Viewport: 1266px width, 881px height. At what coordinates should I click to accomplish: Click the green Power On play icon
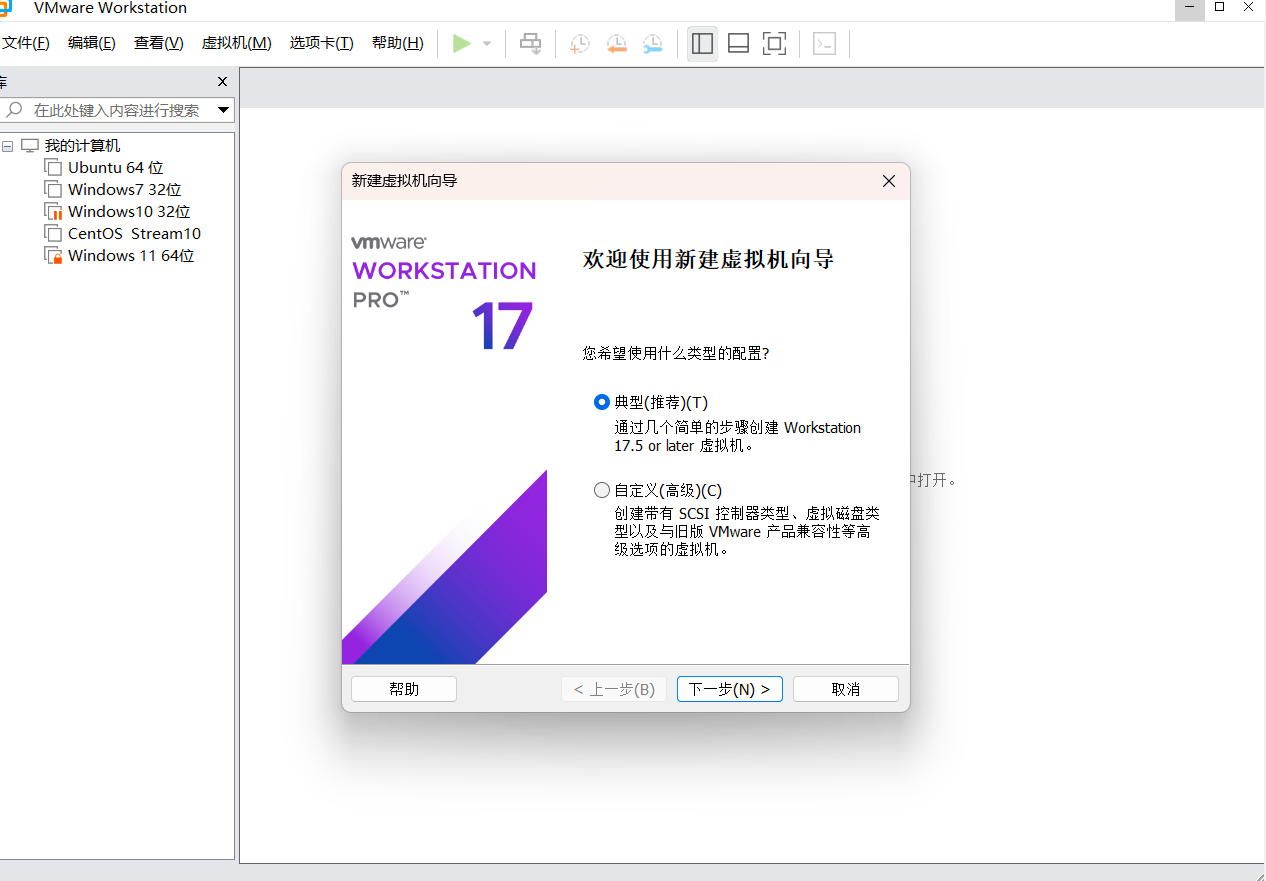click(461, 44)
